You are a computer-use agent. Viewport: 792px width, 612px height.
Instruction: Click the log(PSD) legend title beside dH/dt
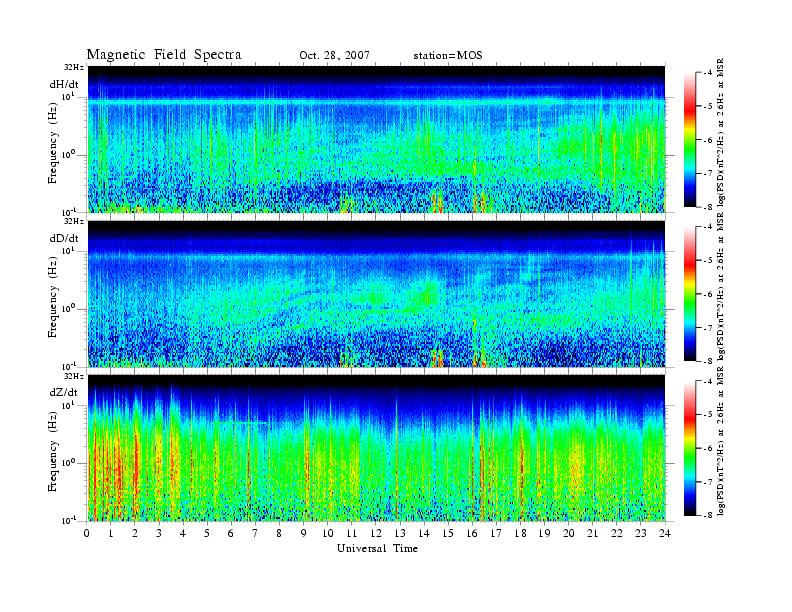click(x=721, y=132)
